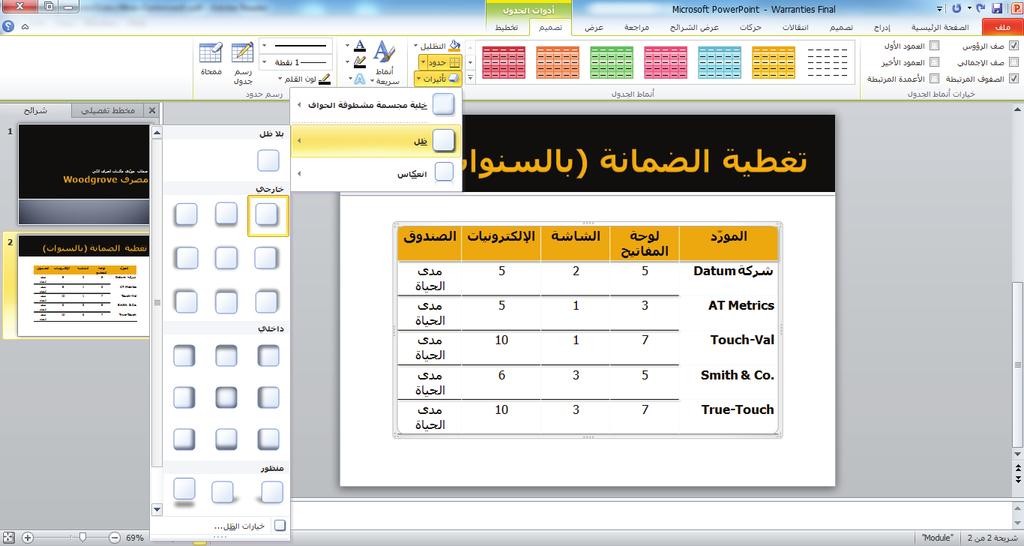The height and width of the screenshot is (546, 1024).
Task: Choose the No Shadow (بلا ظل) preset
Action: [x=268, y=160]
